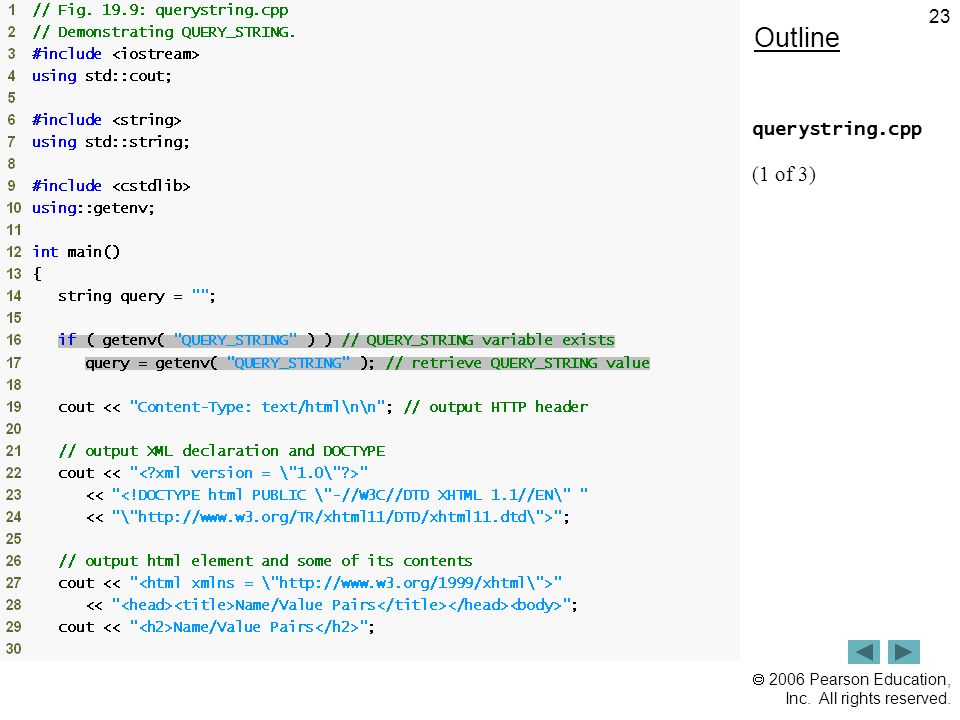Click the "// Demonstrating QUERY_STRING." comment

164,32
